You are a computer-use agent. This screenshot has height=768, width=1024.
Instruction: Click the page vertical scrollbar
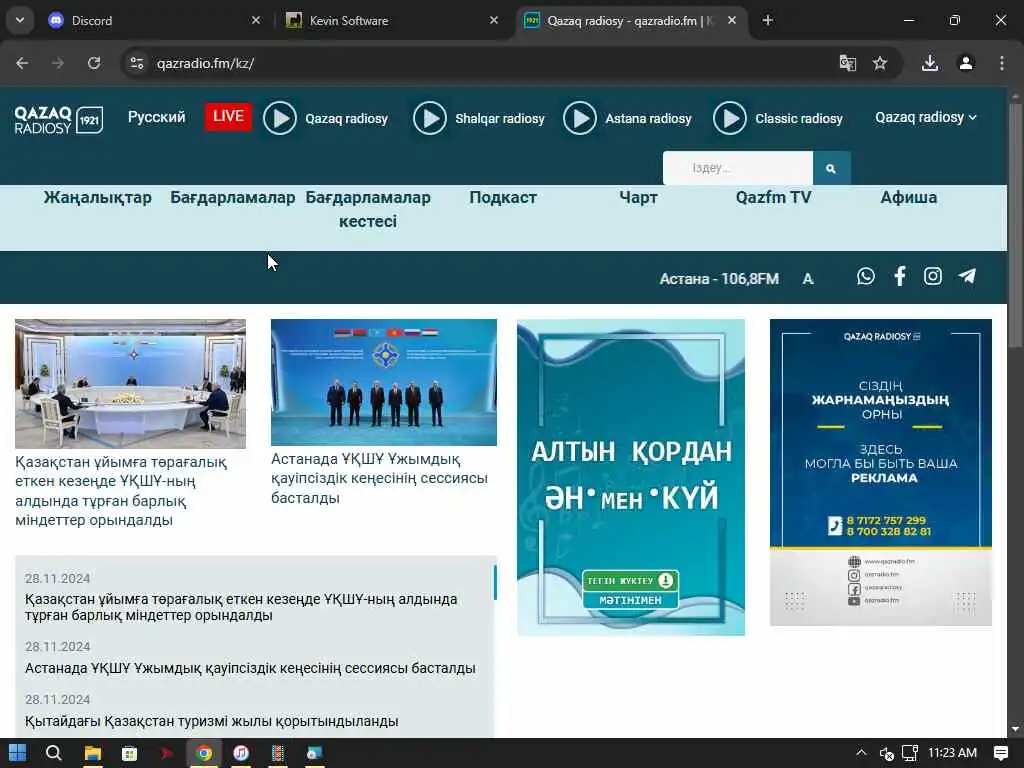(x=1016, y=225)
